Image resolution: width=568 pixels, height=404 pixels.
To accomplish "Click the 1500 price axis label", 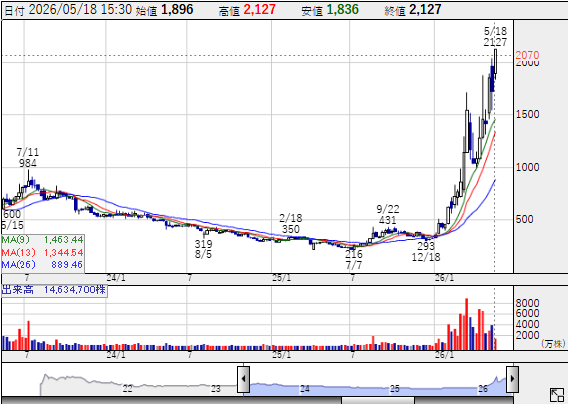I will click(x=527, y=114).
